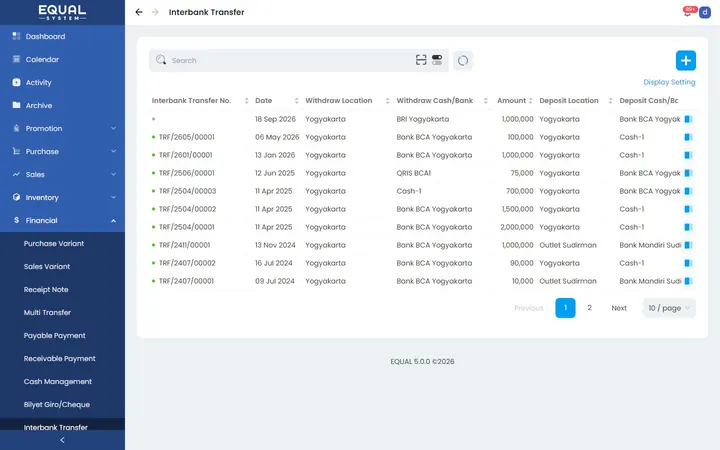Open action icon for TRF/2411/00001 row
Image resolution: width=720 pixels, height=450 pixels.
click(x=688, y=245)
